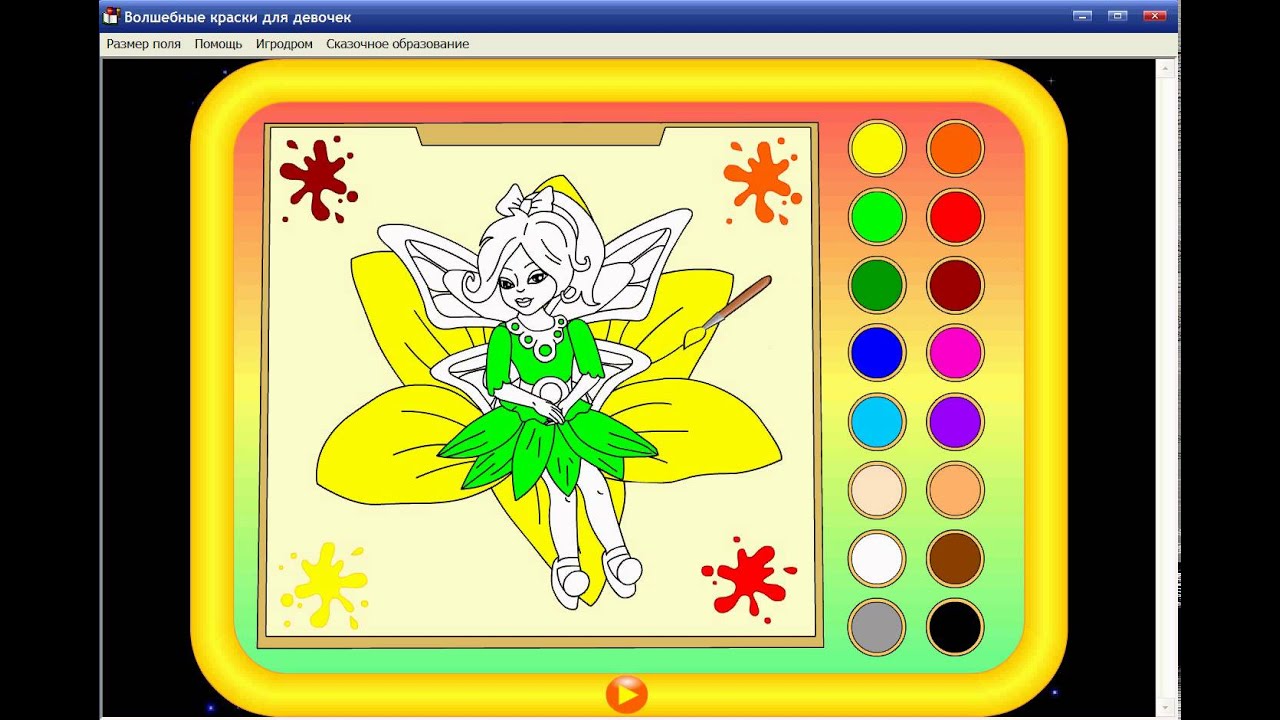
Task: Click the orange play arrow button
Action: pyautogui.click(x=627, y=694)
